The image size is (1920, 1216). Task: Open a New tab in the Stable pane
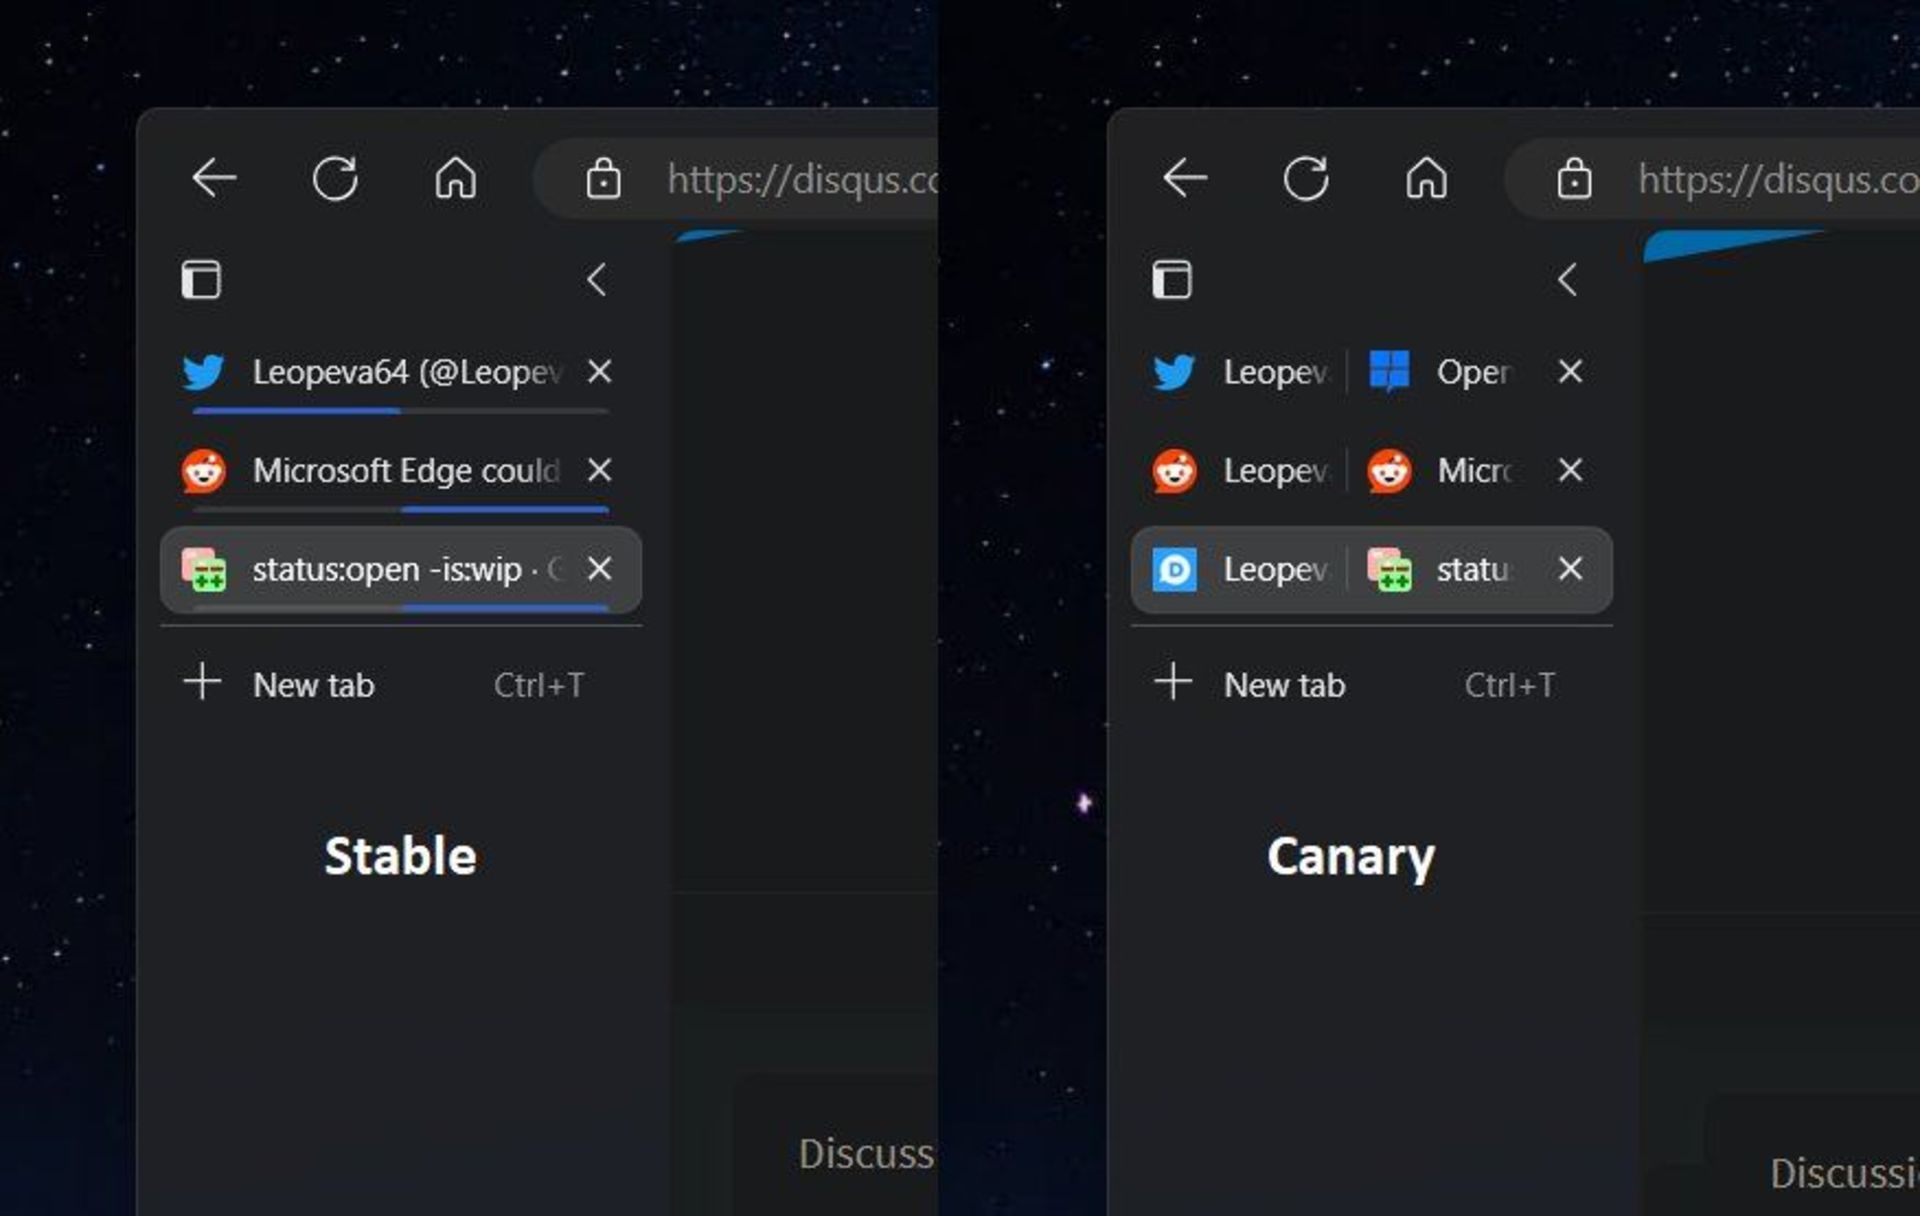click(314, 685)
